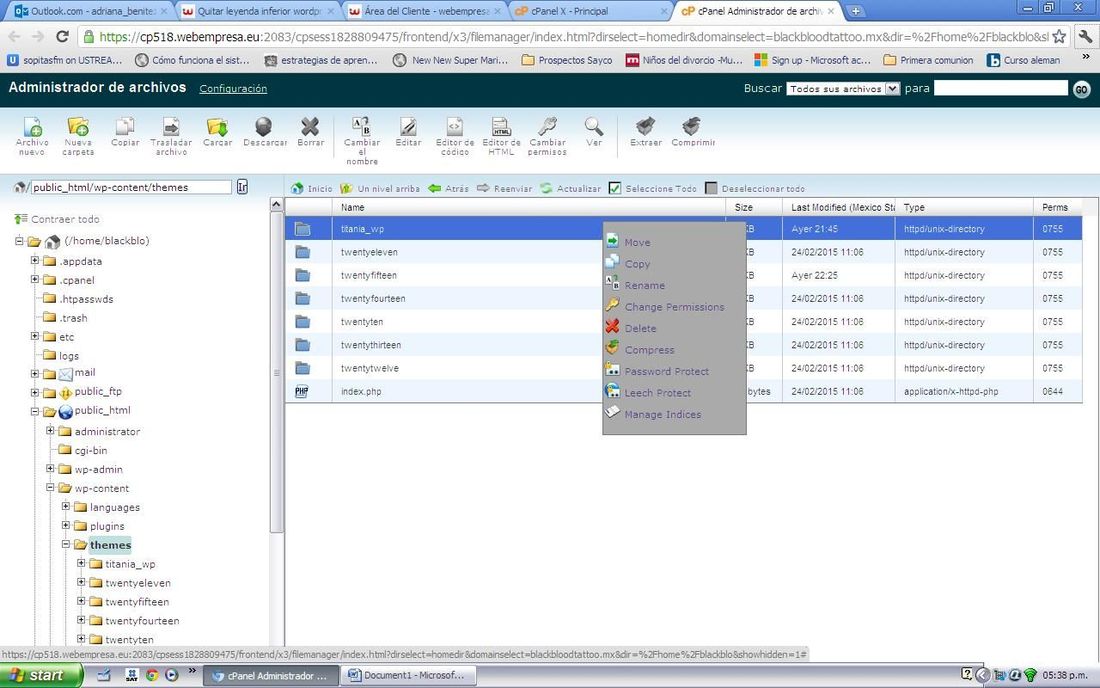
Task: Switch to the Outlook.com browser tab
Action: [x=90, y=11]
